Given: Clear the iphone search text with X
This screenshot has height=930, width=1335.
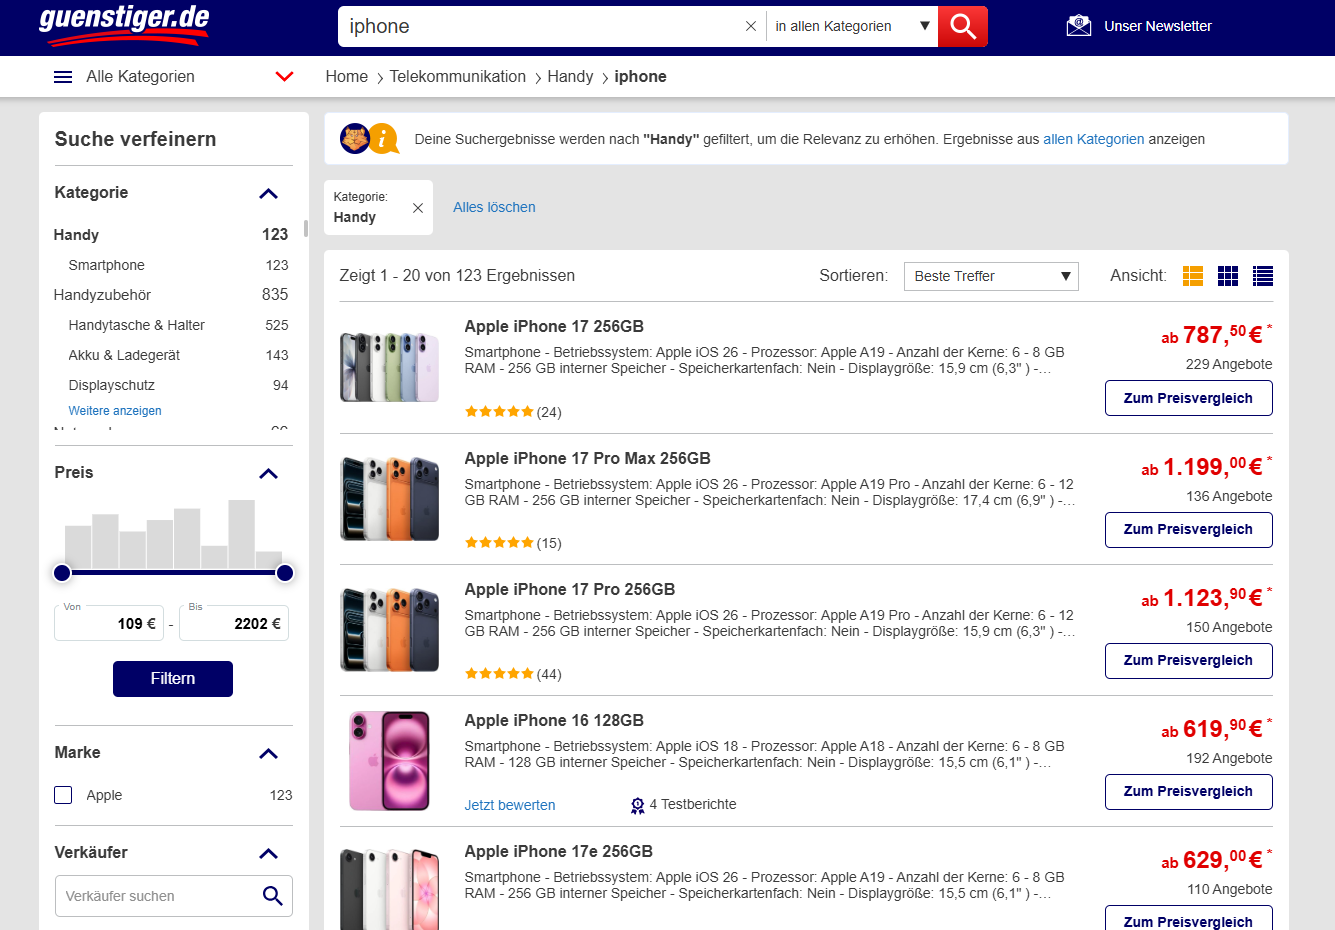Looking at the screenshot, I should (x=751, y=27).
